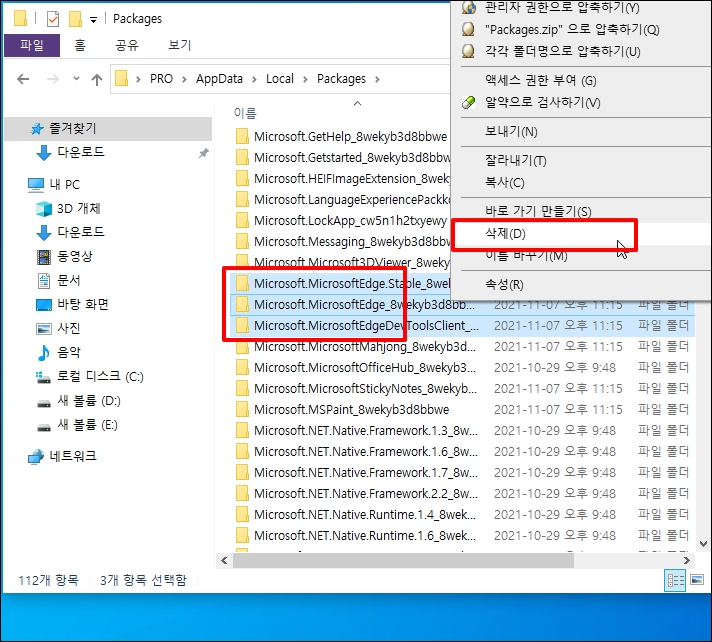Open the recent locations dropdown arrow
The height and width of the screenshot is (642, 712).
76,79
